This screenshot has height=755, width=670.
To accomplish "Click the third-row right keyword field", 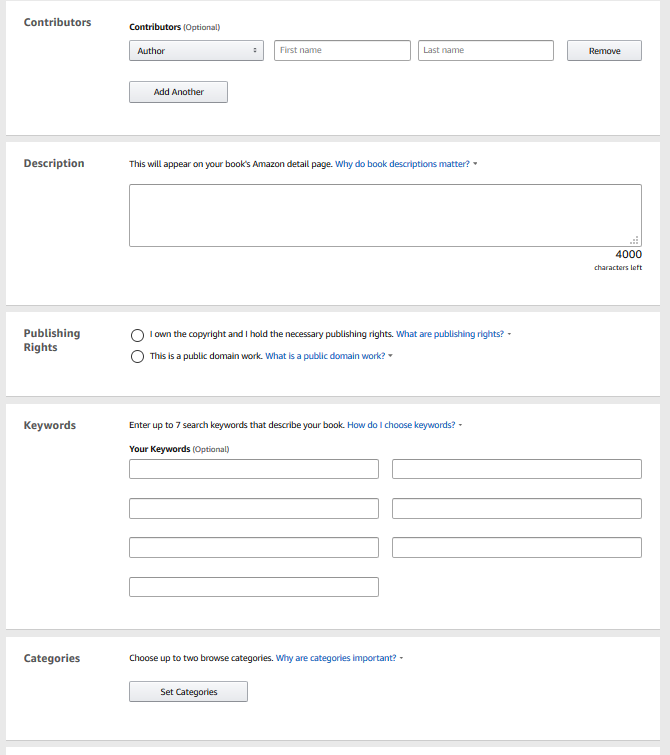I will pos(516,548).
